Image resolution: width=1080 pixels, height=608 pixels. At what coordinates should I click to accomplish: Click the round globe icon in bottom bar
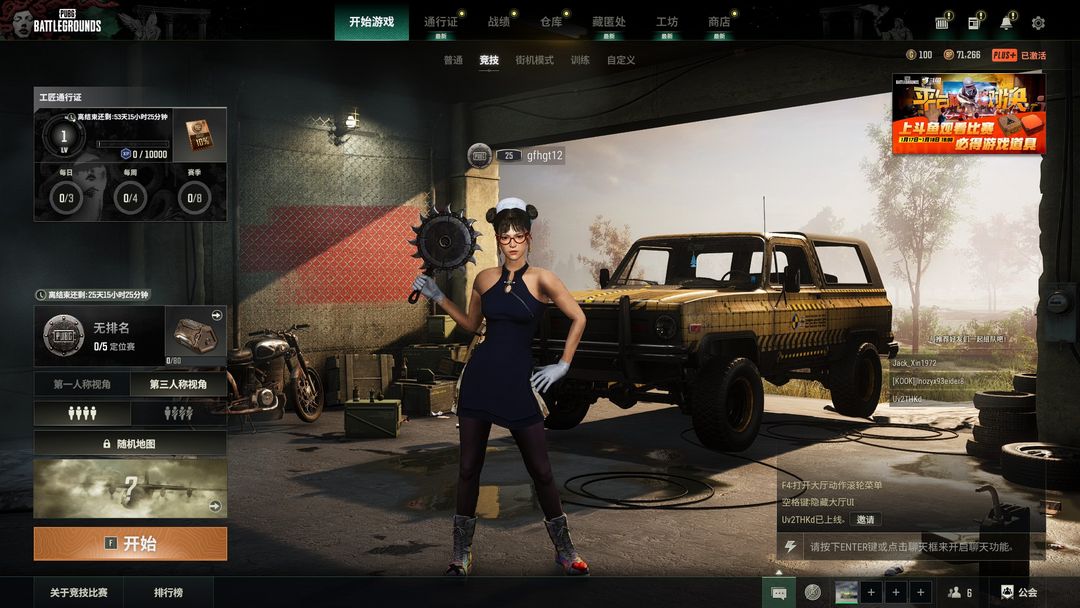point(813,592)
